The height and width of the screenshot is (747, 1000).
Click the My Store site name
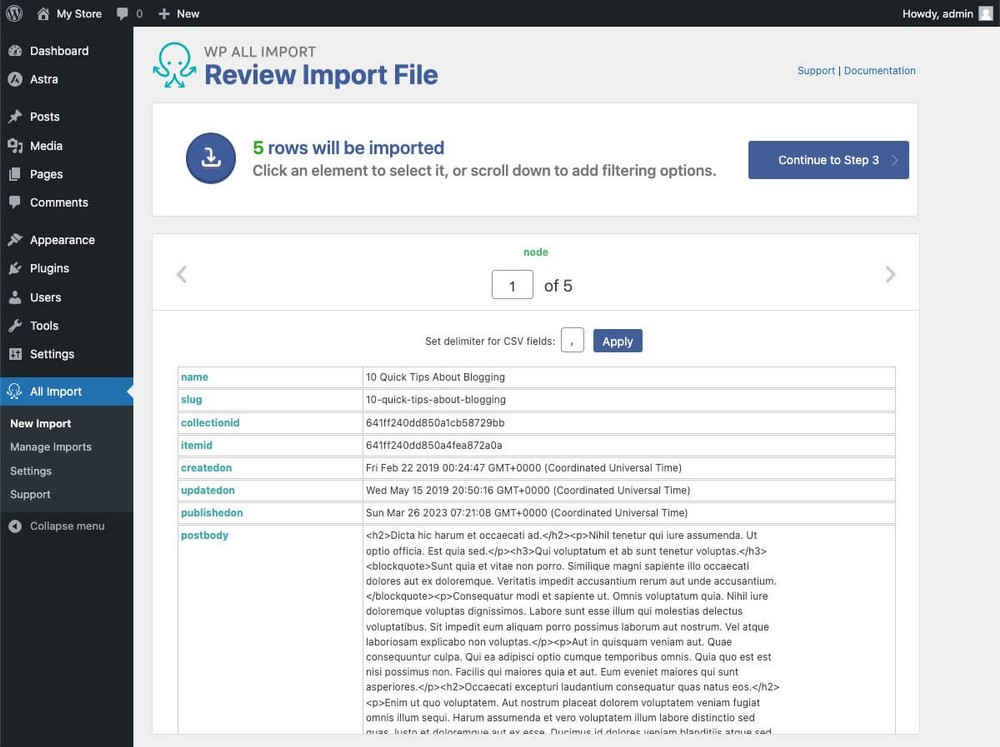coord(79,13)
